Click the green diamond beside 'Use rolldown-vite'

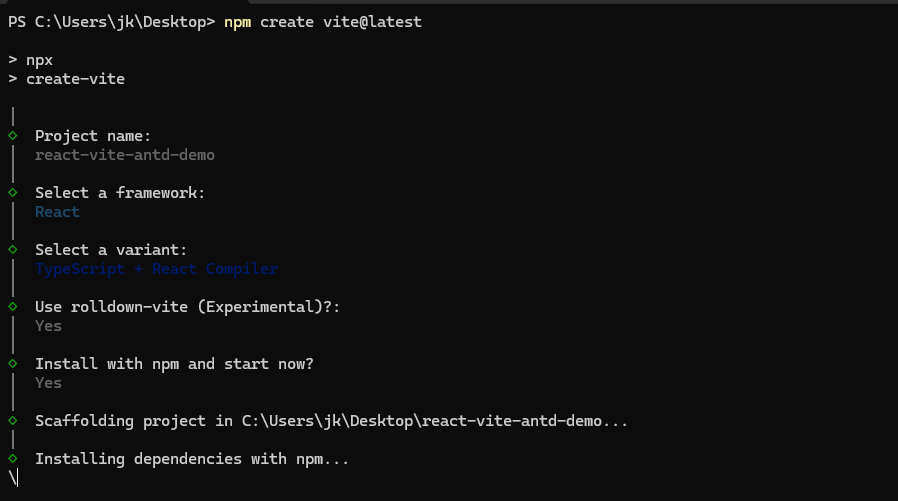(13, 306)
